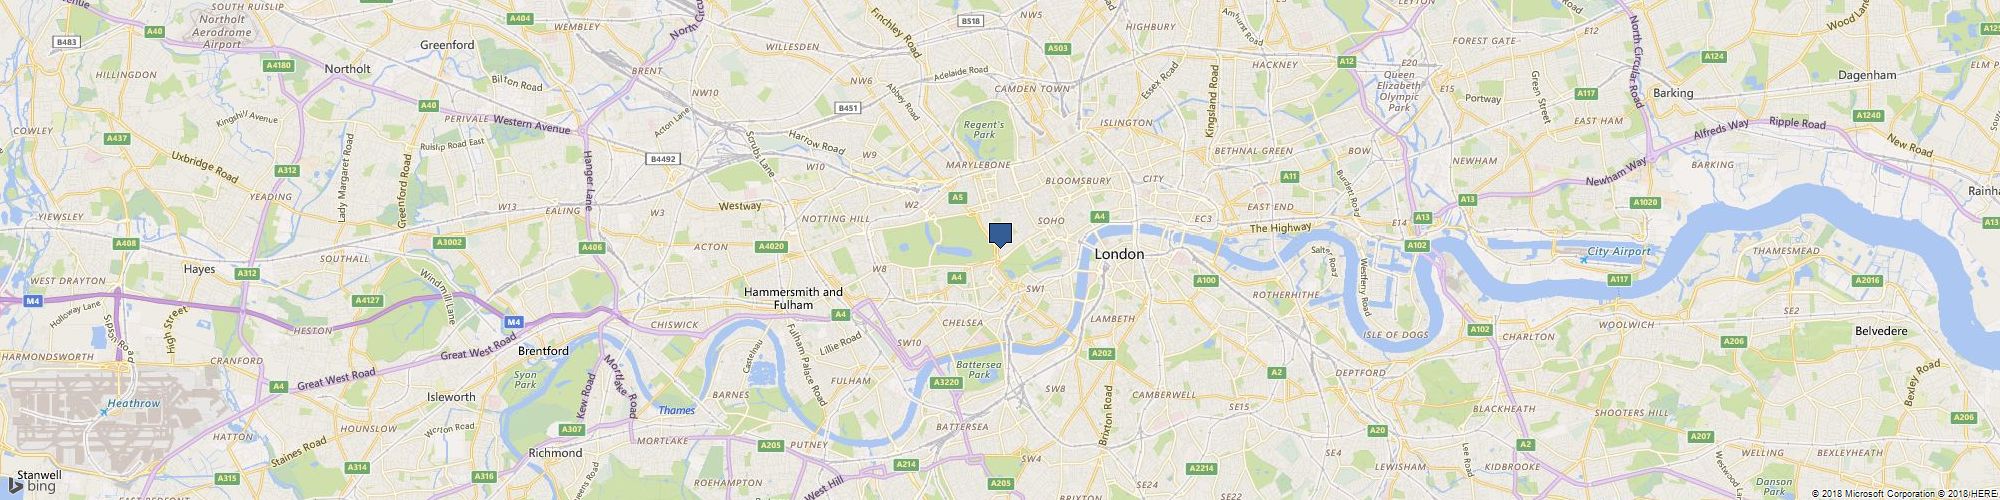The height and width of the screenshot is (500, 2000).
Task: Click the London city label
Action: pyautogui.click(x=1119, y=254)
